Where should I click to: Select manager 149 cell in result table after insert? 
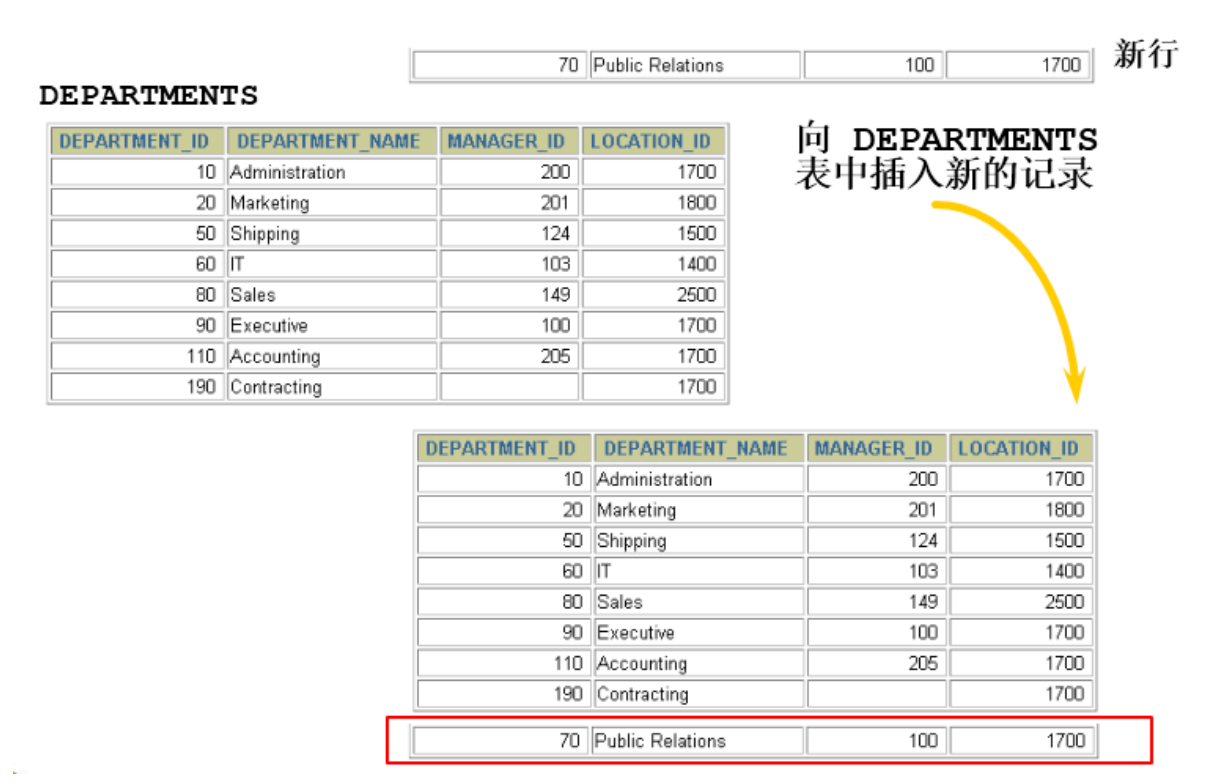(876, 602)
